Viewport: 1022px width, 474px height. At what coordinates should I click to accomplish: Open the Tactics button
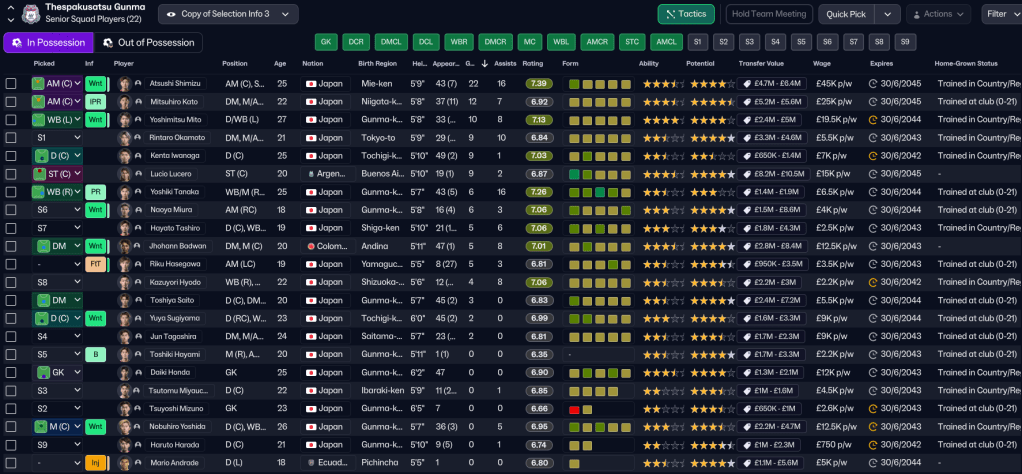tap(685, 14)
